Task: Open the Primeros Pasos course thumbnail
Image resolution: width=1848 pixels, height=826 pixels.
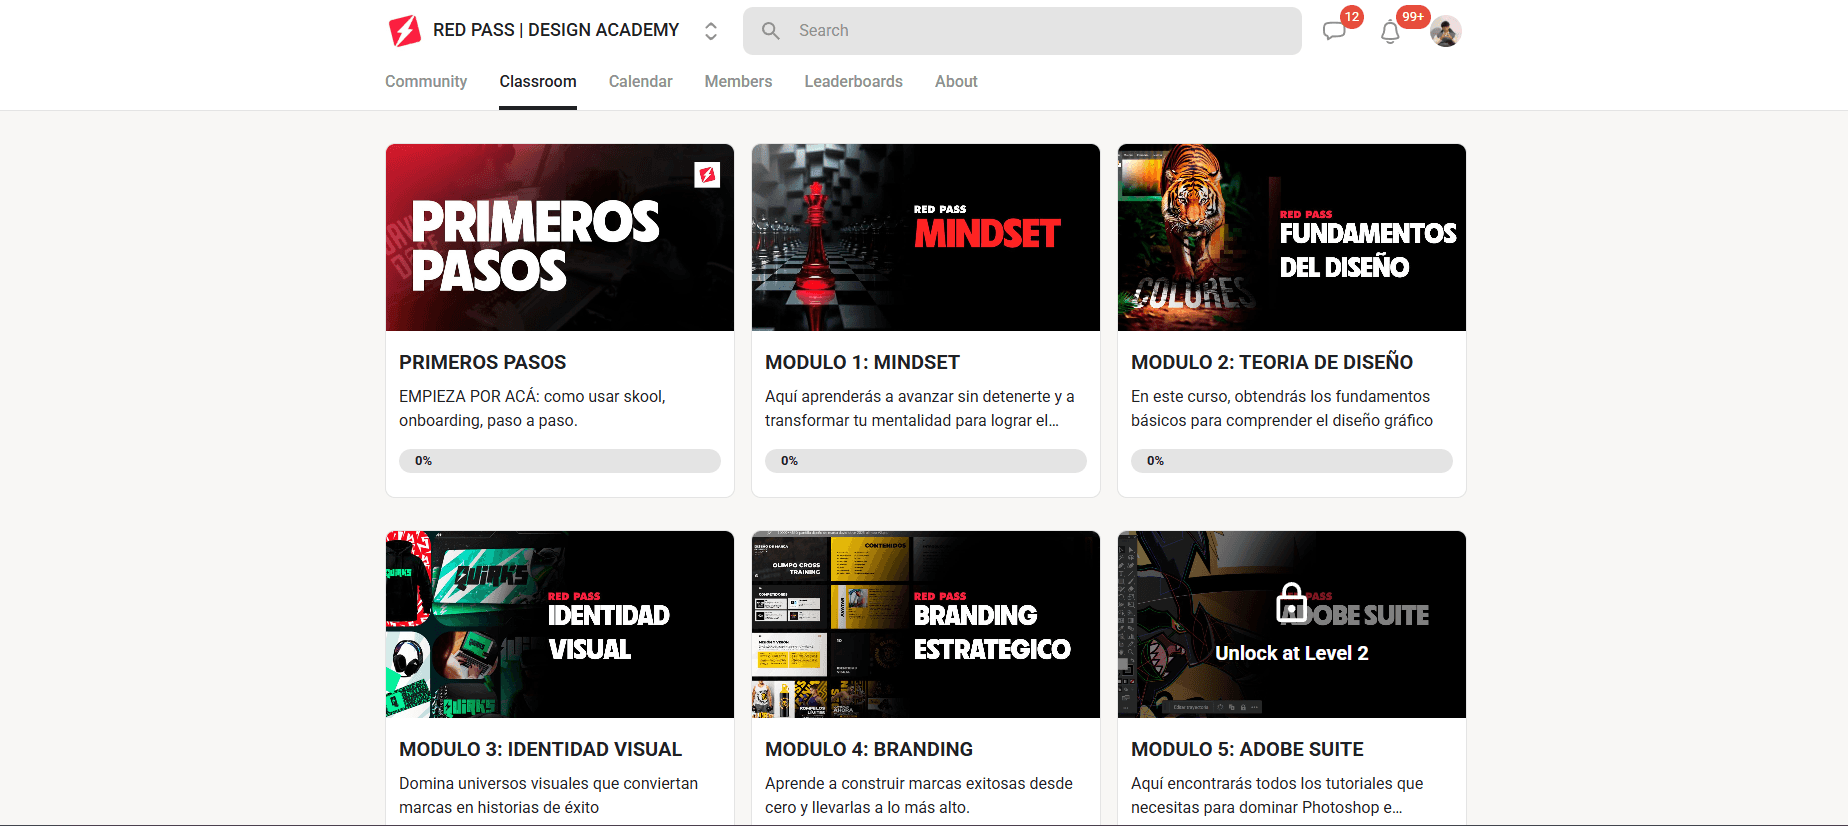Action: [560, 237]
